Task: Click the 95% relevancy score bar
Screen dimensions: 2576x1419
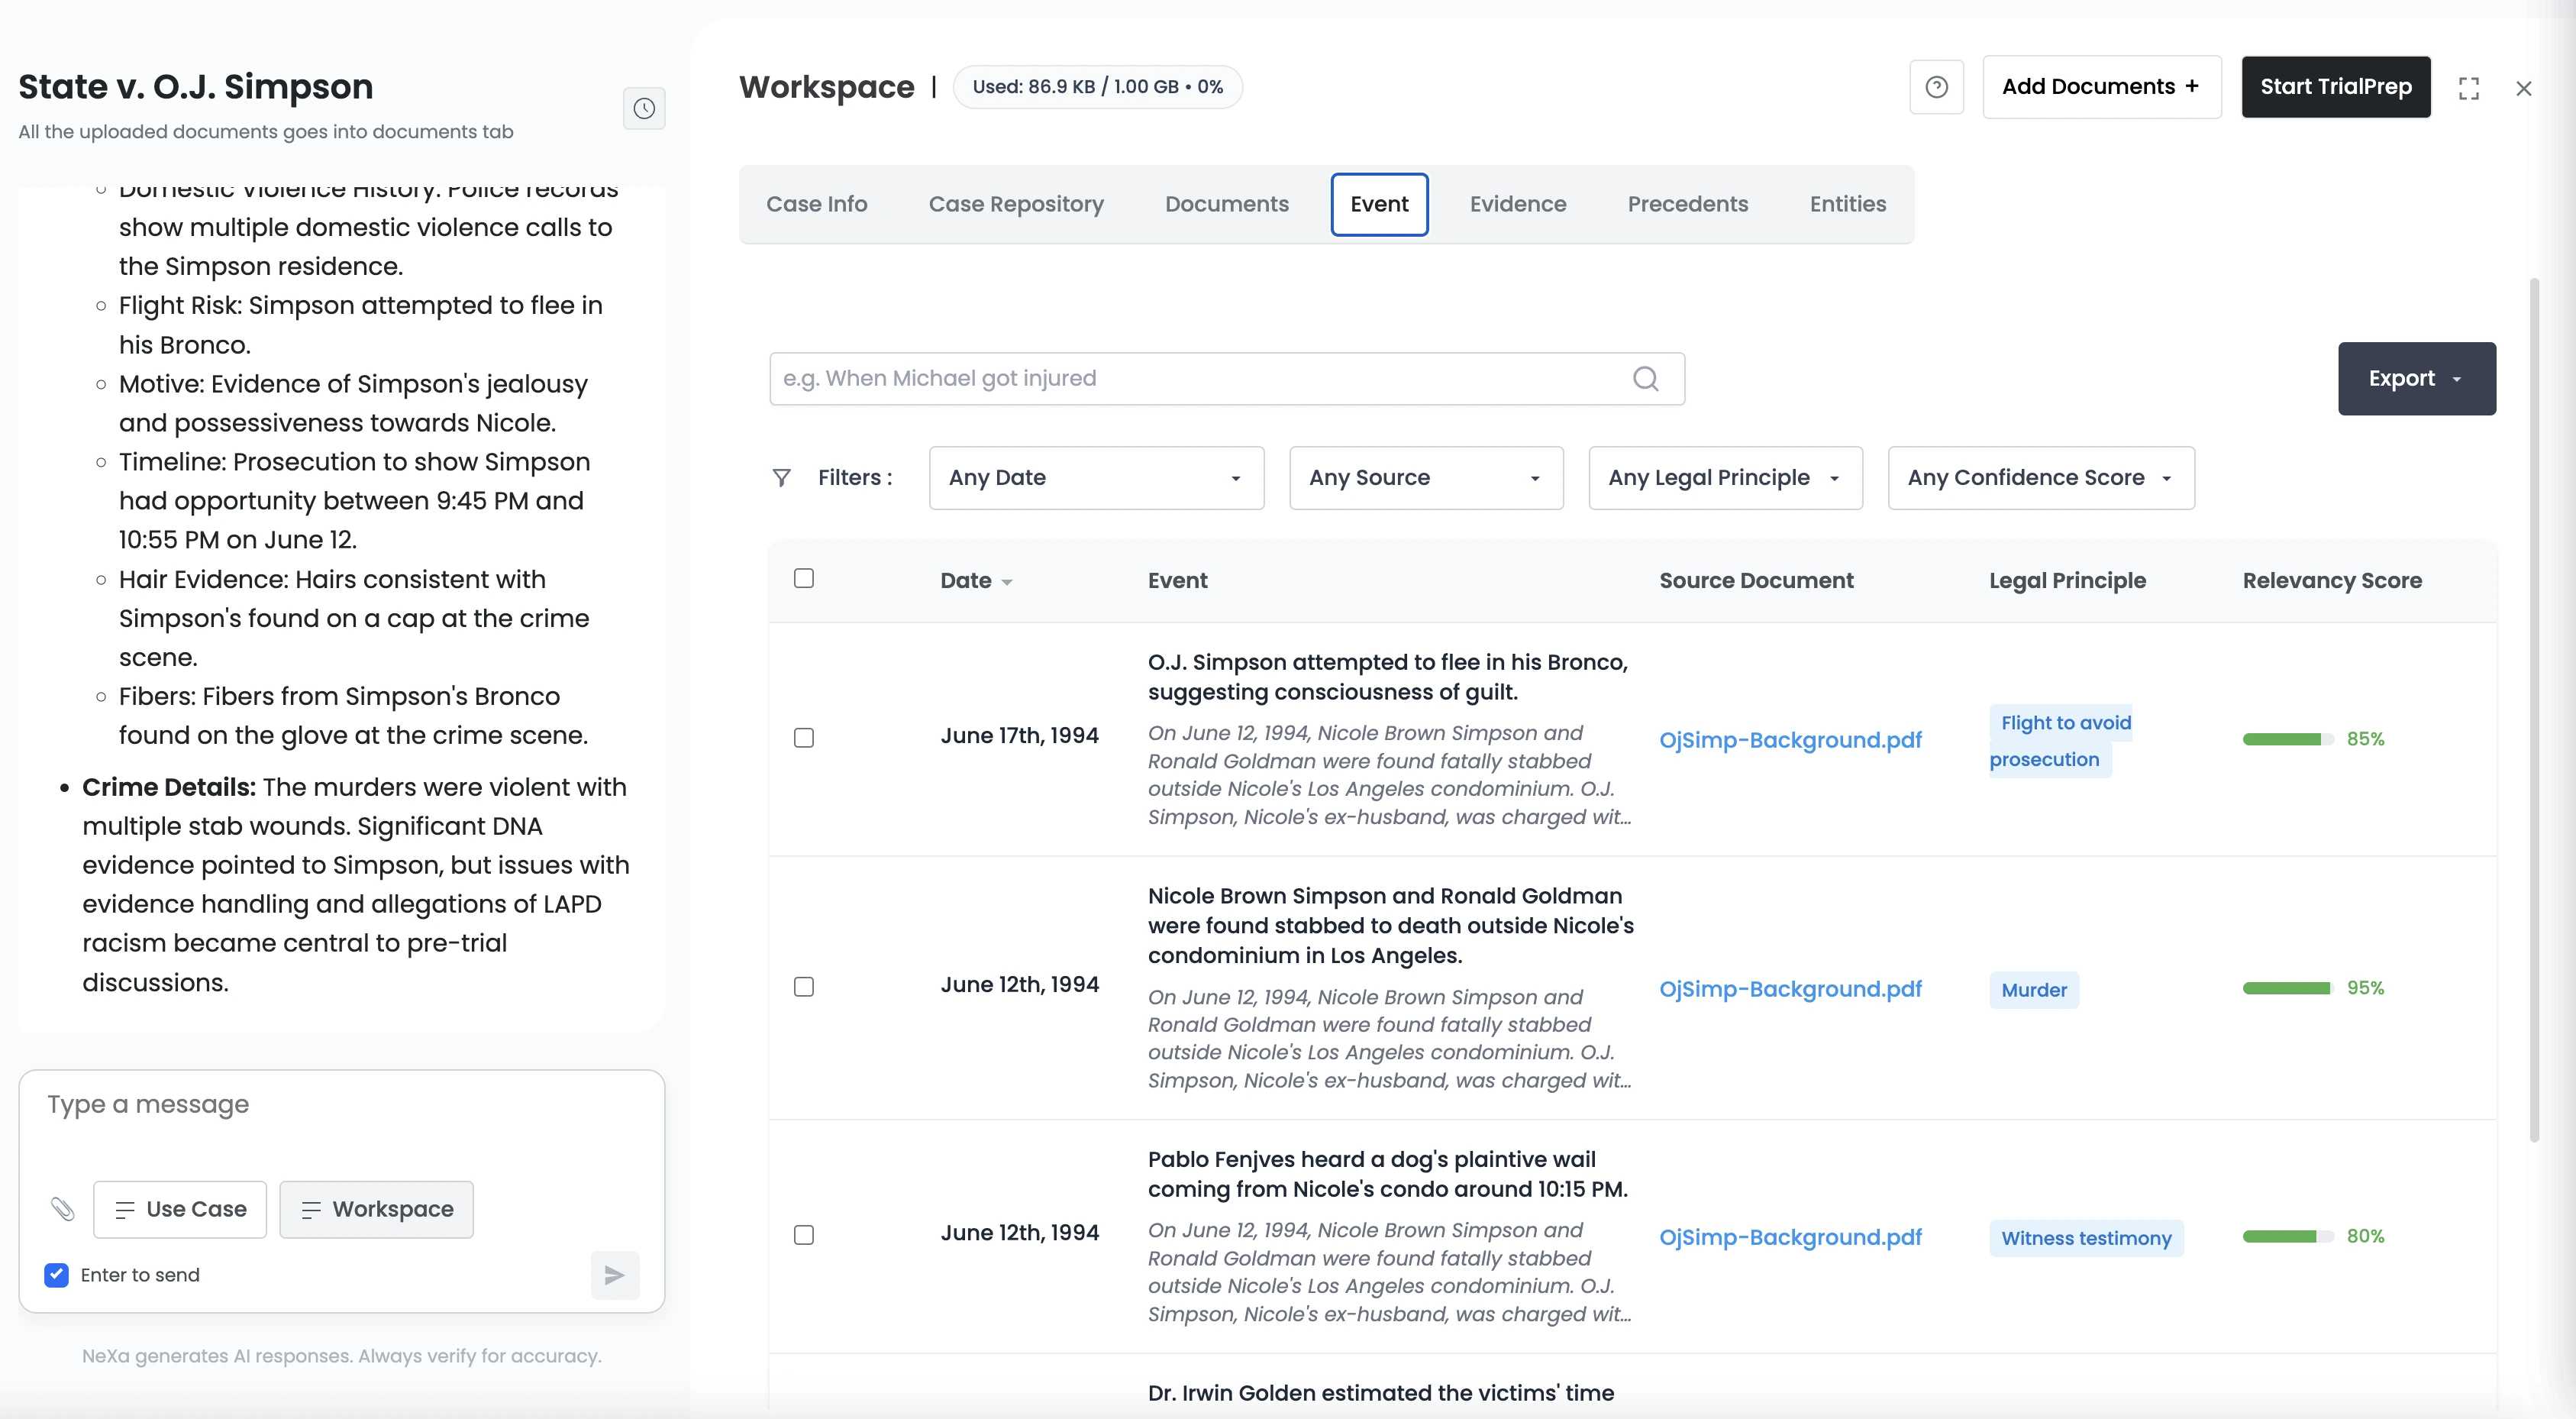Action: 2287,988
